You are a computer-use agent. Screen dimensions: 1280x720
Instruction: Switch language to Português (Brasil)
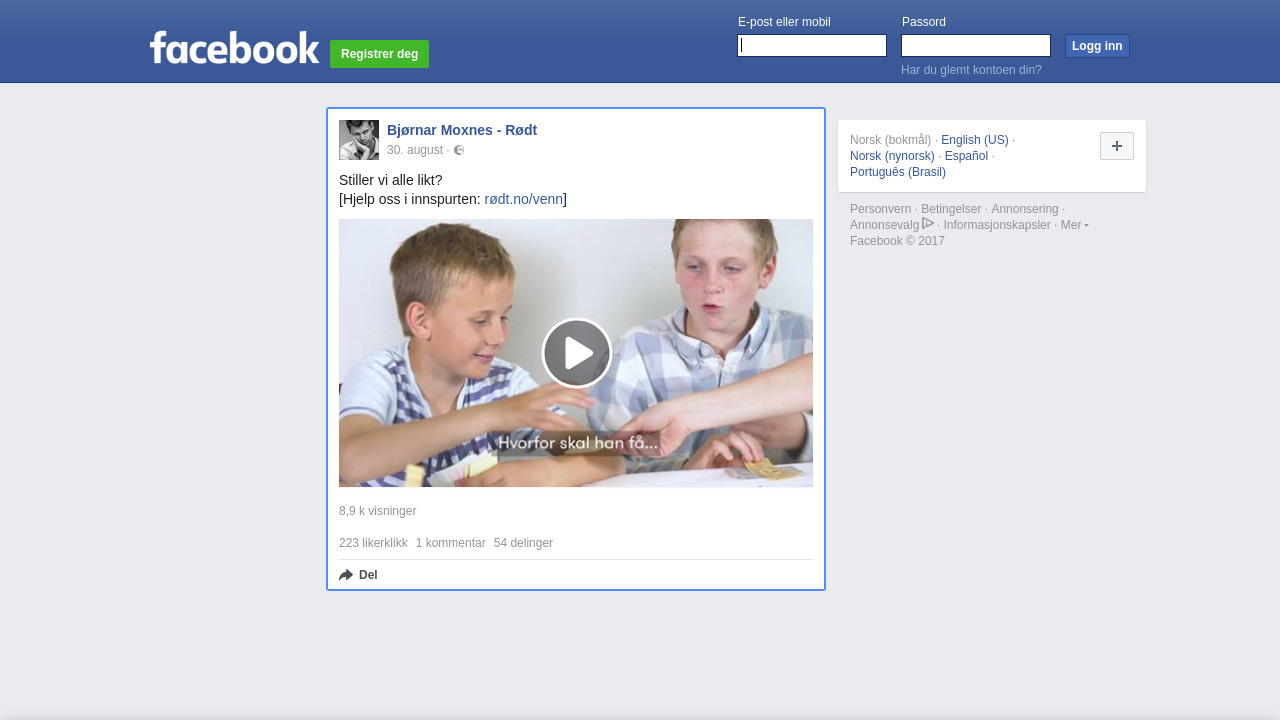pyautogui.click(x=898, y=172)
